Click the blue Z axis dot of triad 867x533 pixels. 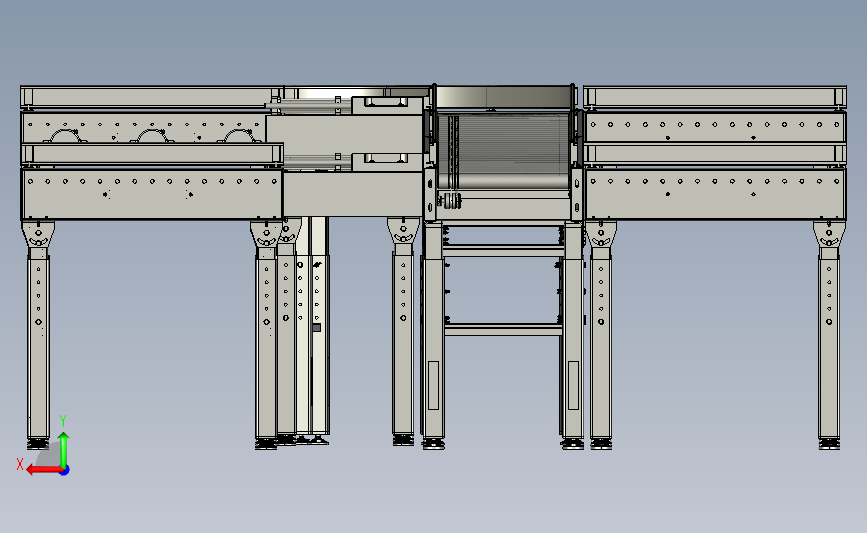64,470
